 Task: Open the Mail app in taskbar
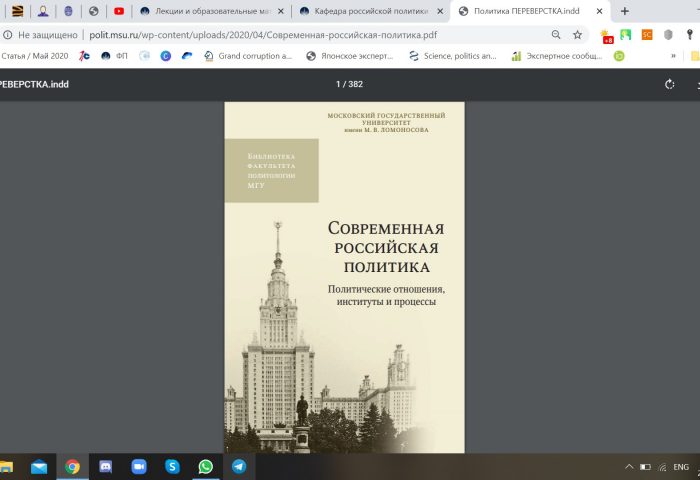pyautogui.click(x=39, y=466)
